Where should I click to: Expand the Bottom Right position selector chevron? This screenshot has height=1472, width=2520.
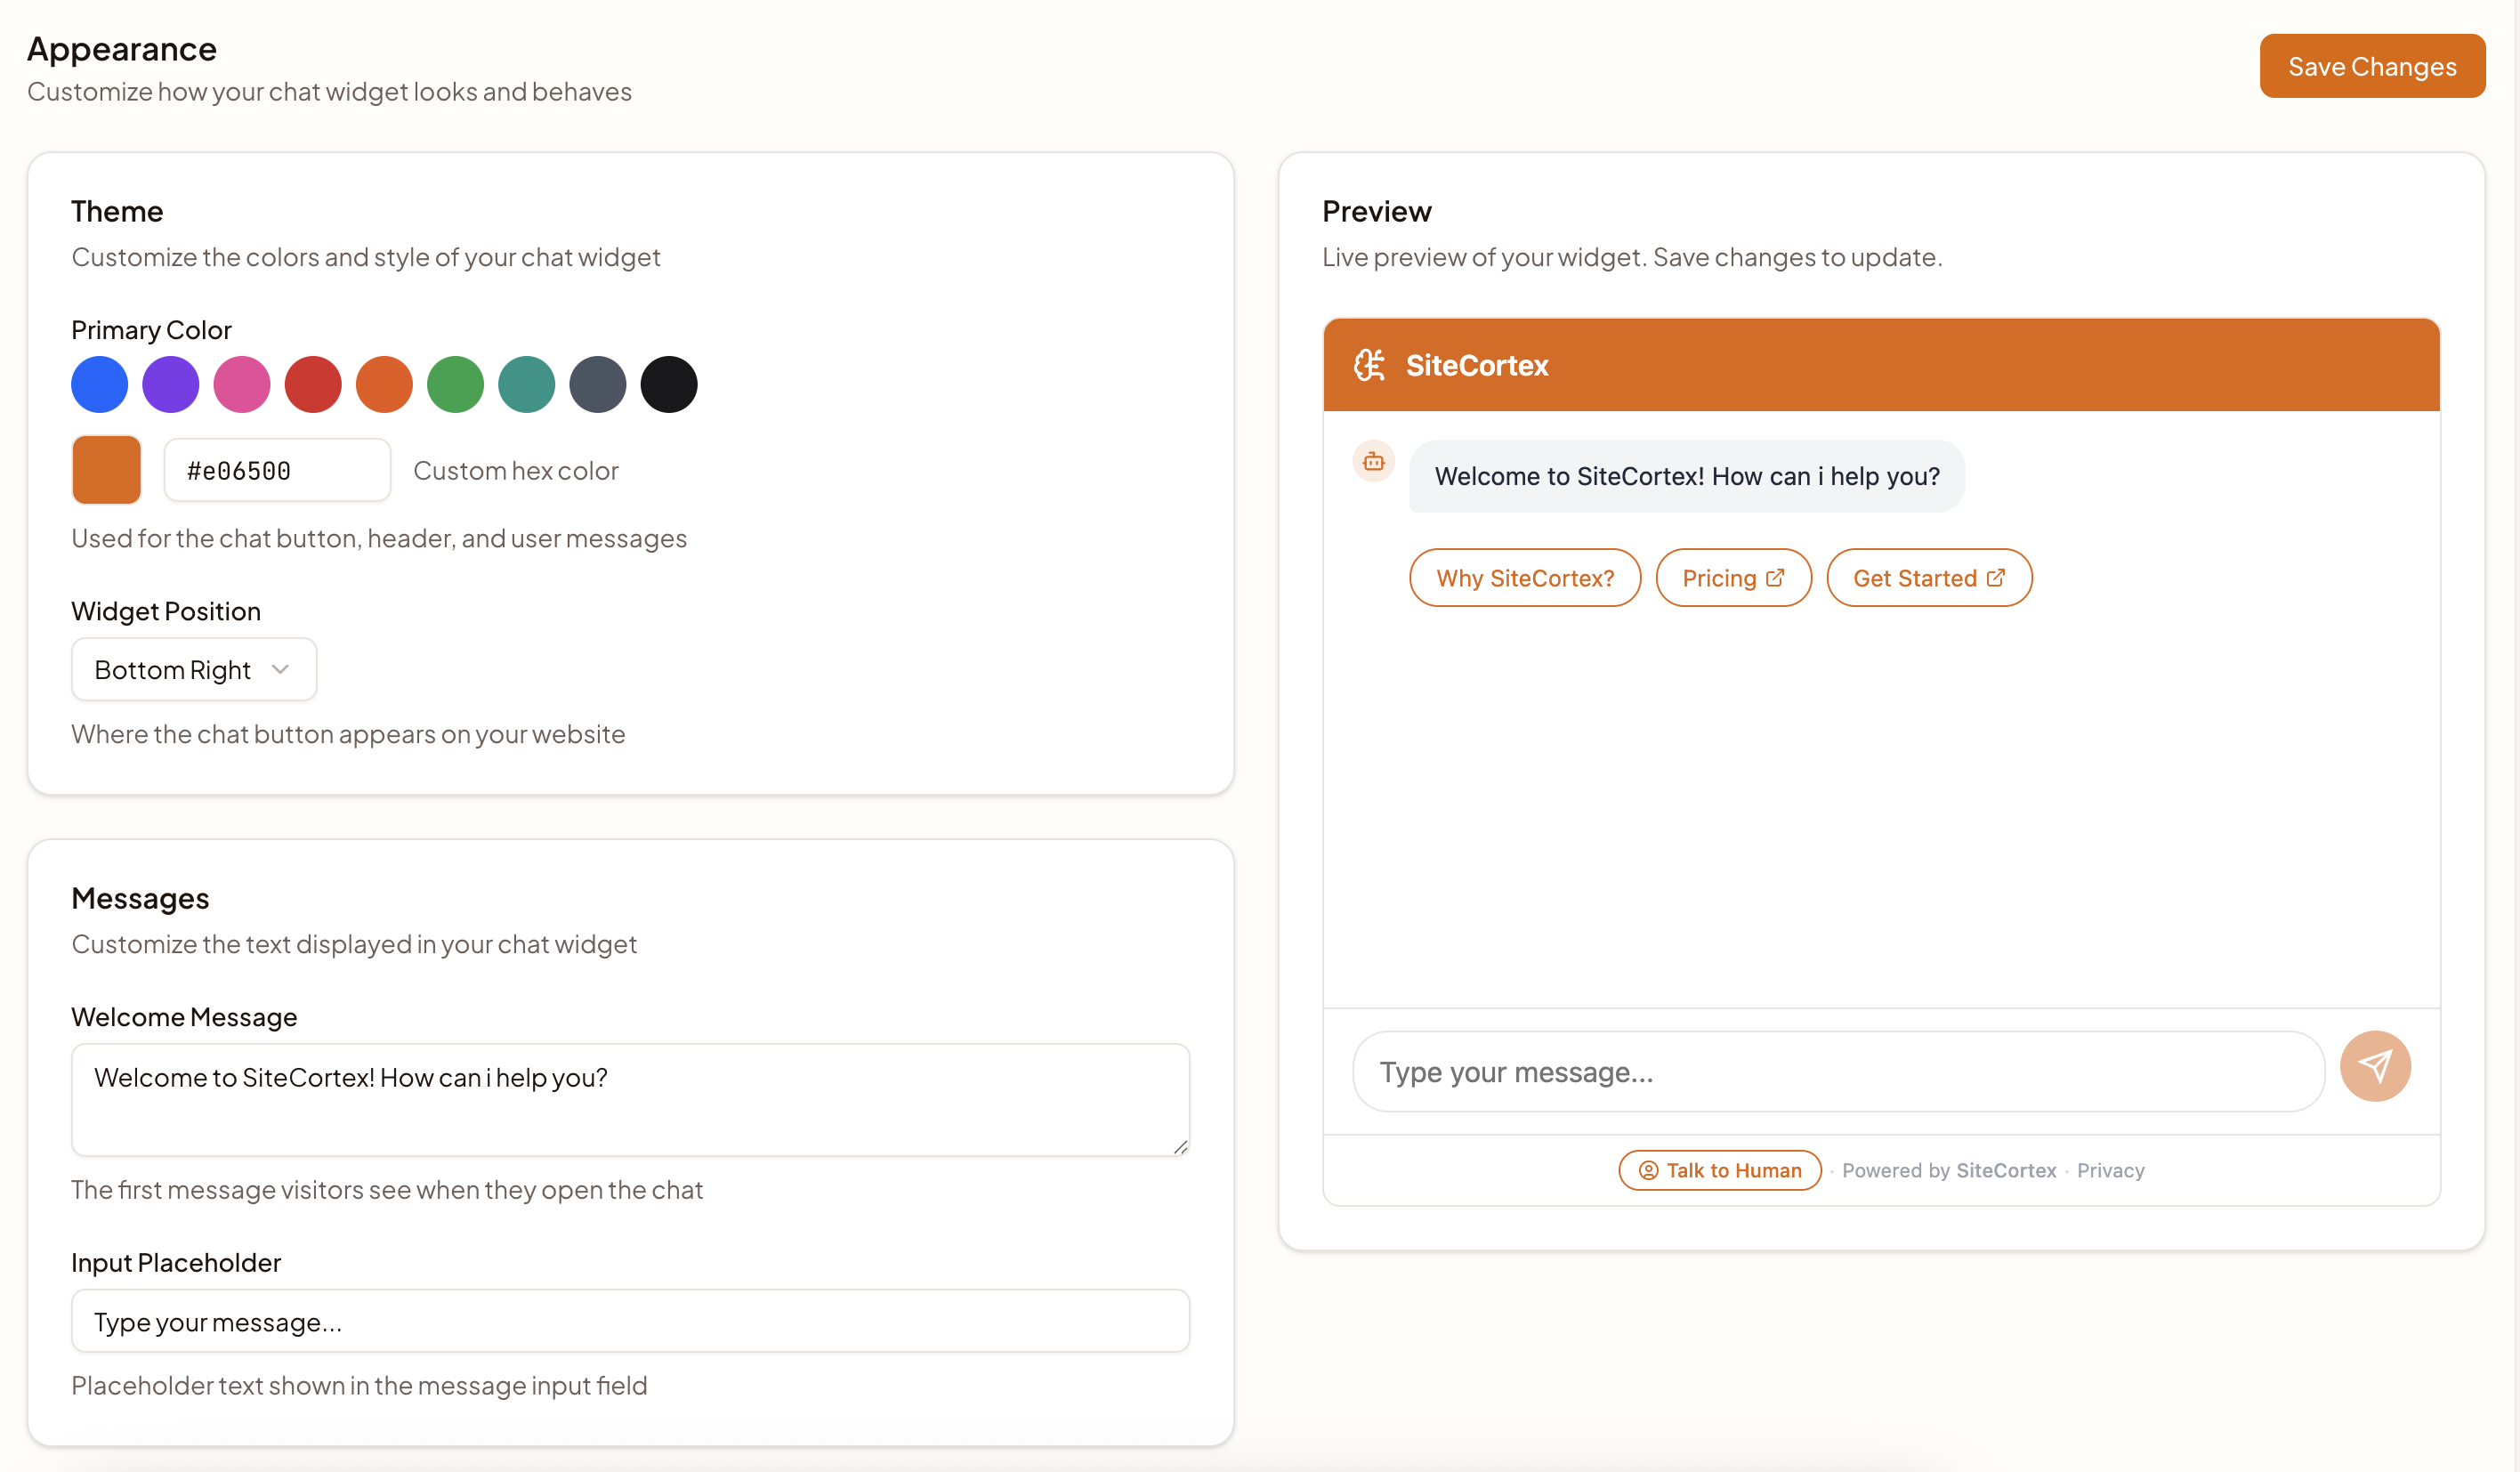coord(279,669)
